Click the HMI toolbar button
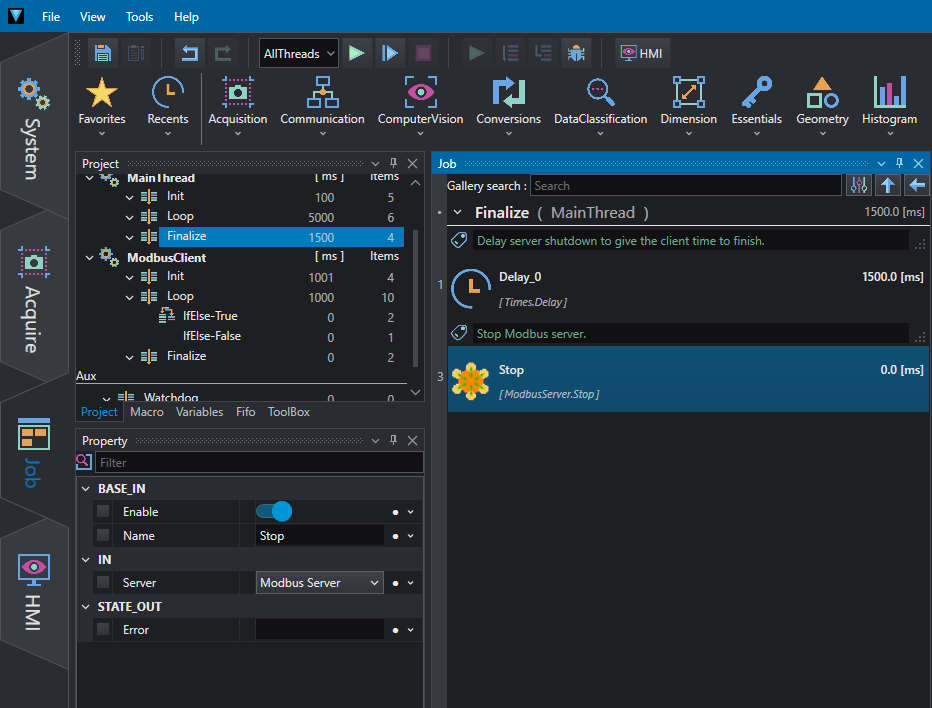 pos(642,54)
